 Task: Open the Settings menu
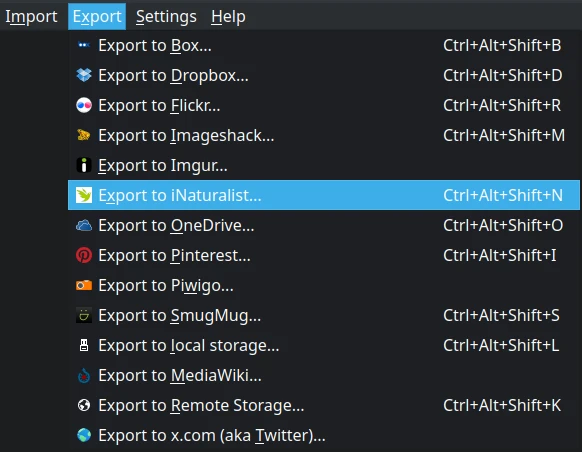pos(166,17)
